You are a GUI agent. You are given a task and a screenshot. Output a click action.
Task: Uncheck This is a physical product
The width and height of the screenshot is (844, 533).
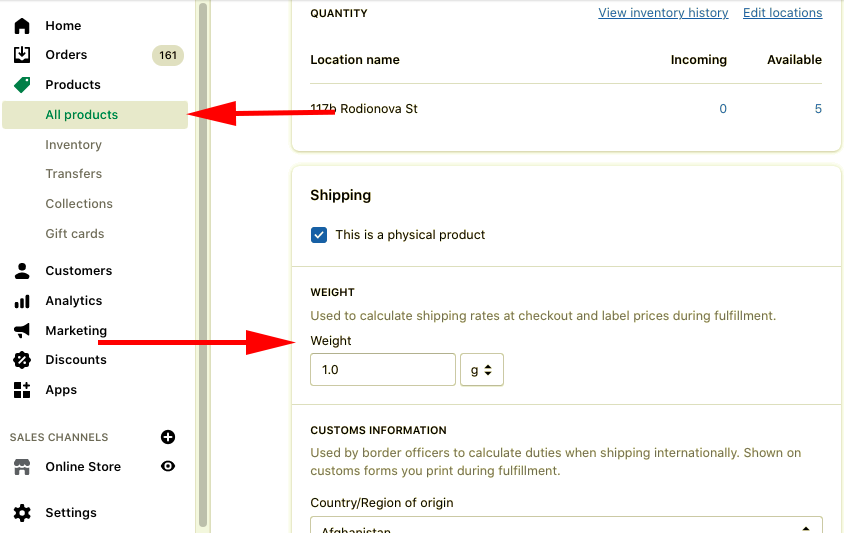(319, 235)
